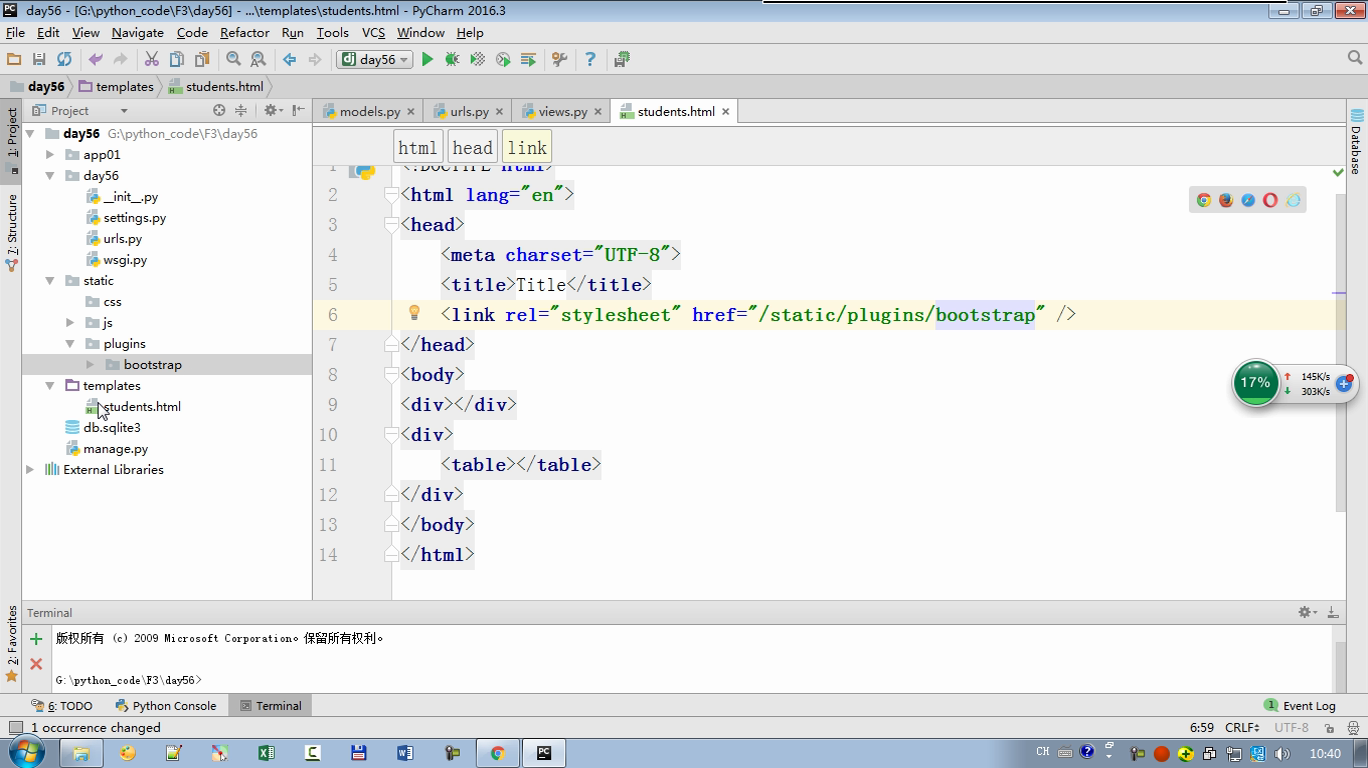Open preview in Firefox browser icon

(x=1225, y=200)
